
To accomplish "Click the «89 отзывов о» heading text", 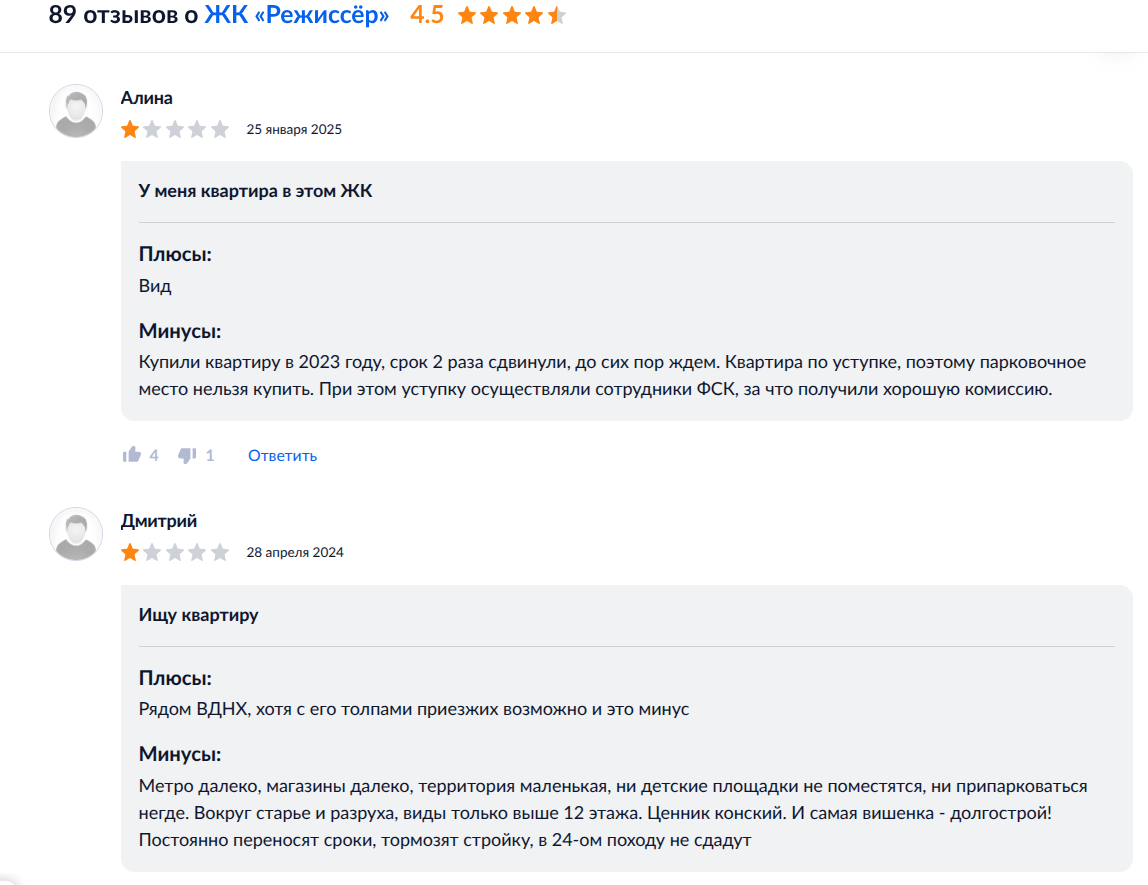I will tap(123, 16).
